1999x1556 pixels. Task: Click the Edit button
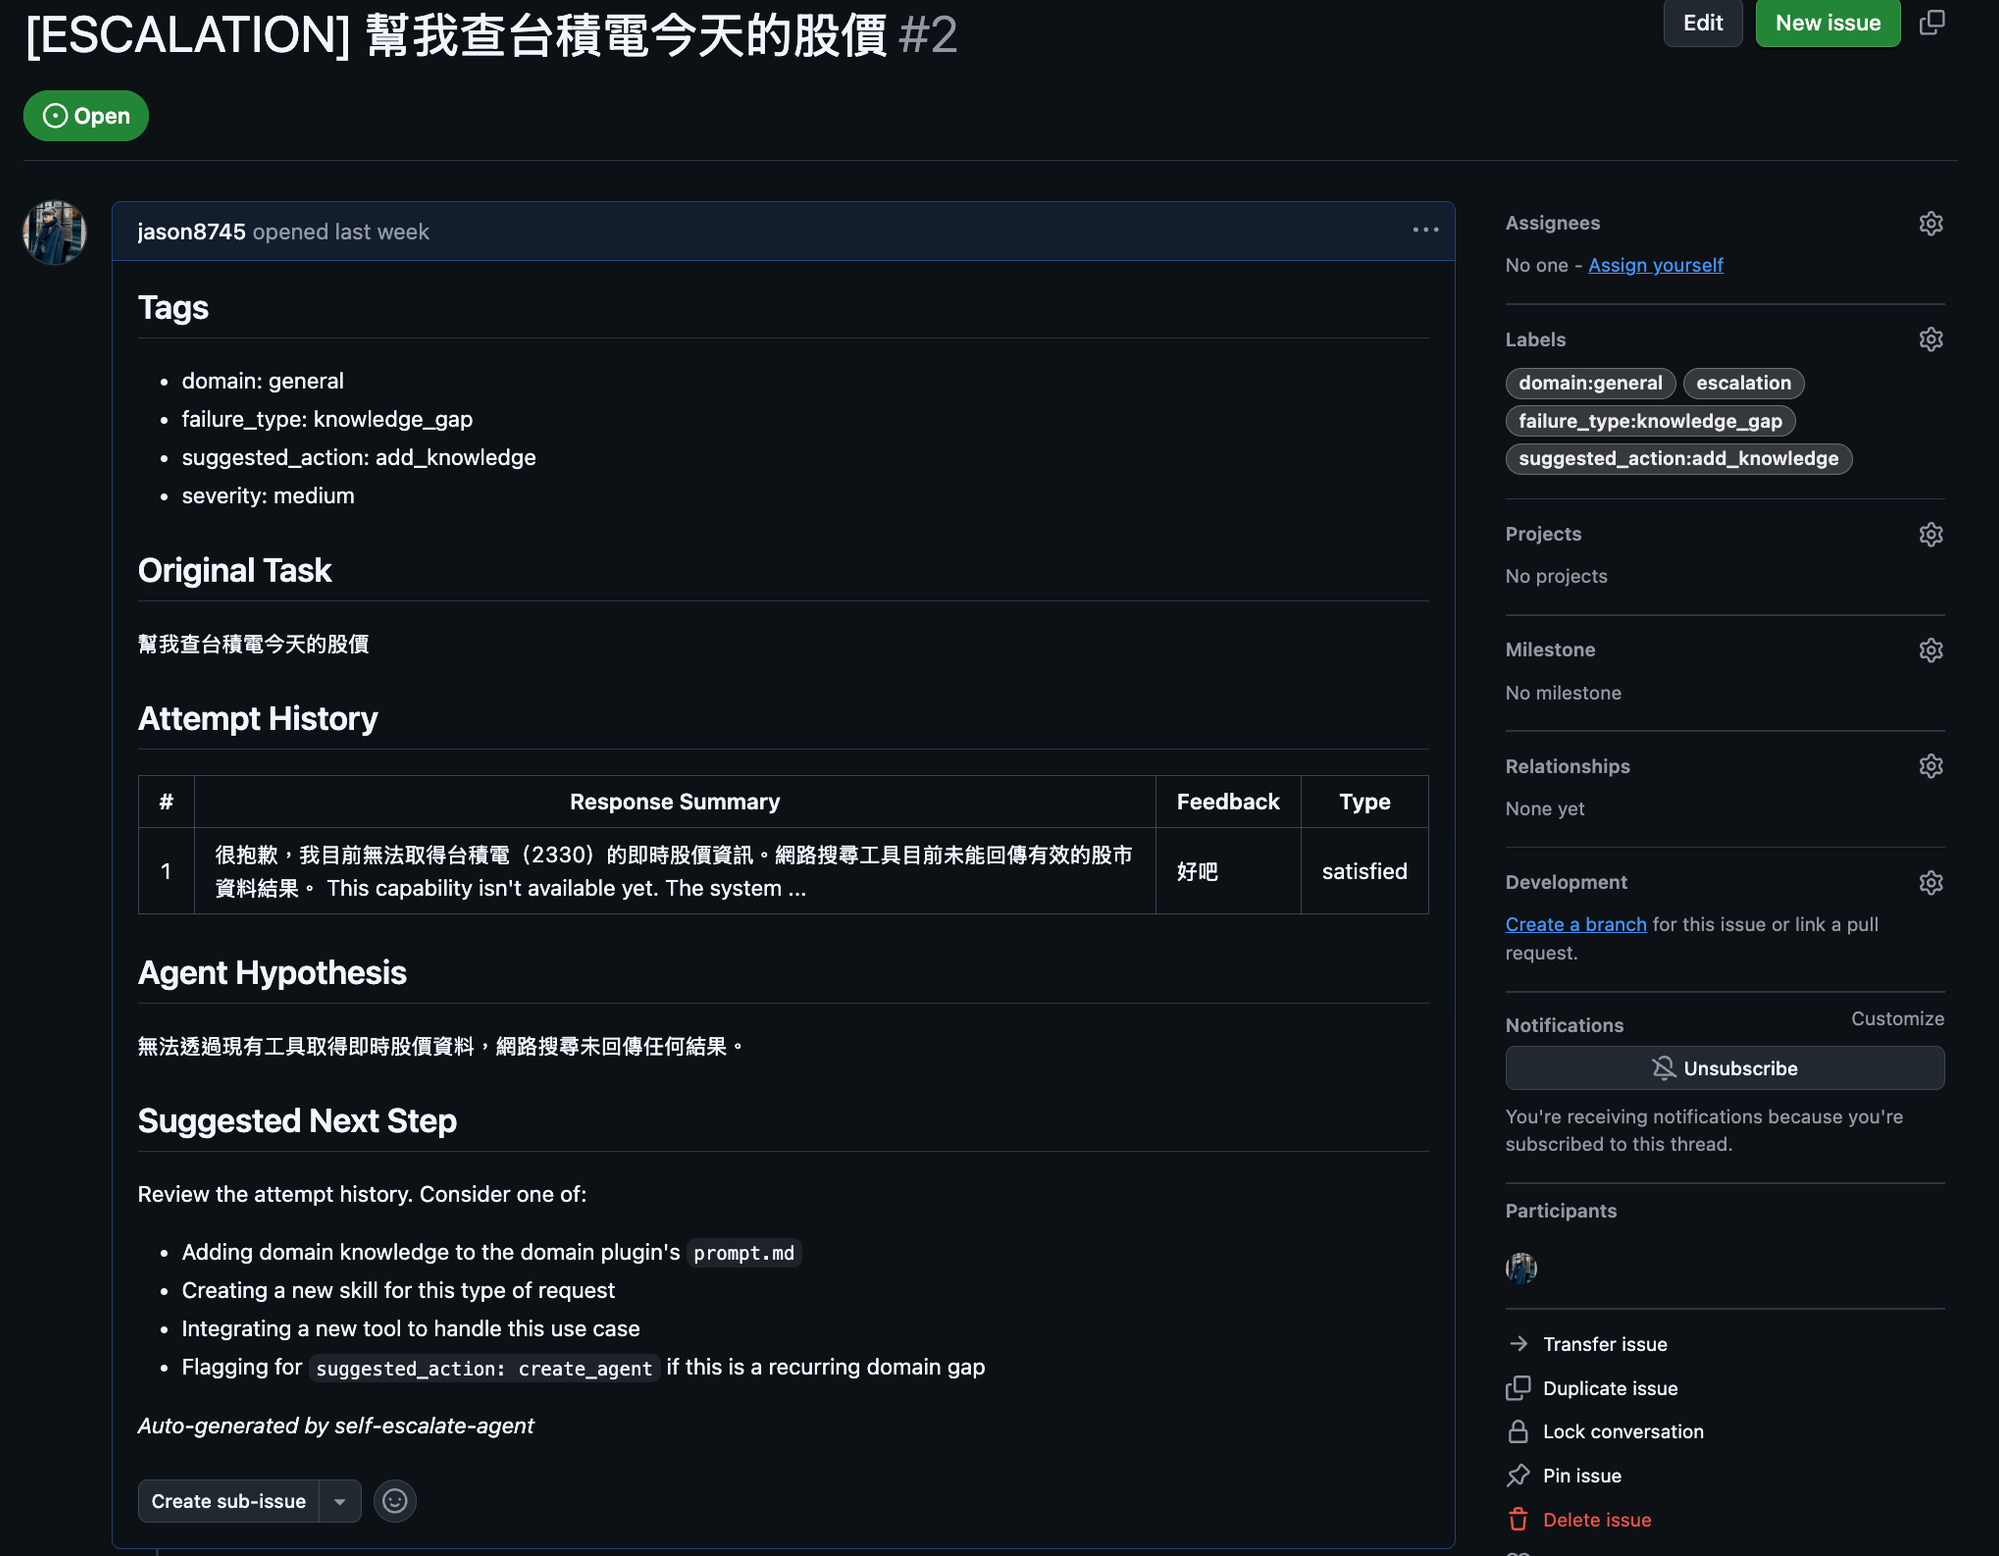(x=1702, y=23)
